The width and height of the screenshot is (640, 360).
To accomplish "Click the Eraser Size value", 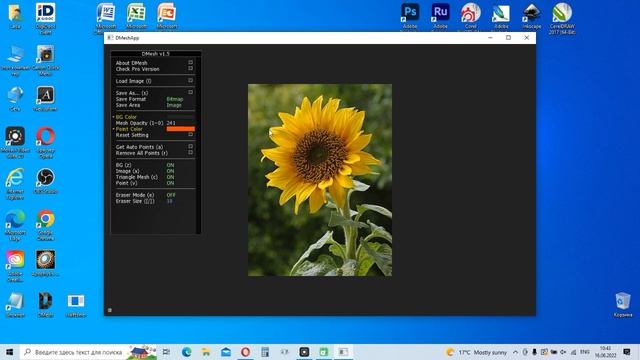I will (x=169, y=201).
